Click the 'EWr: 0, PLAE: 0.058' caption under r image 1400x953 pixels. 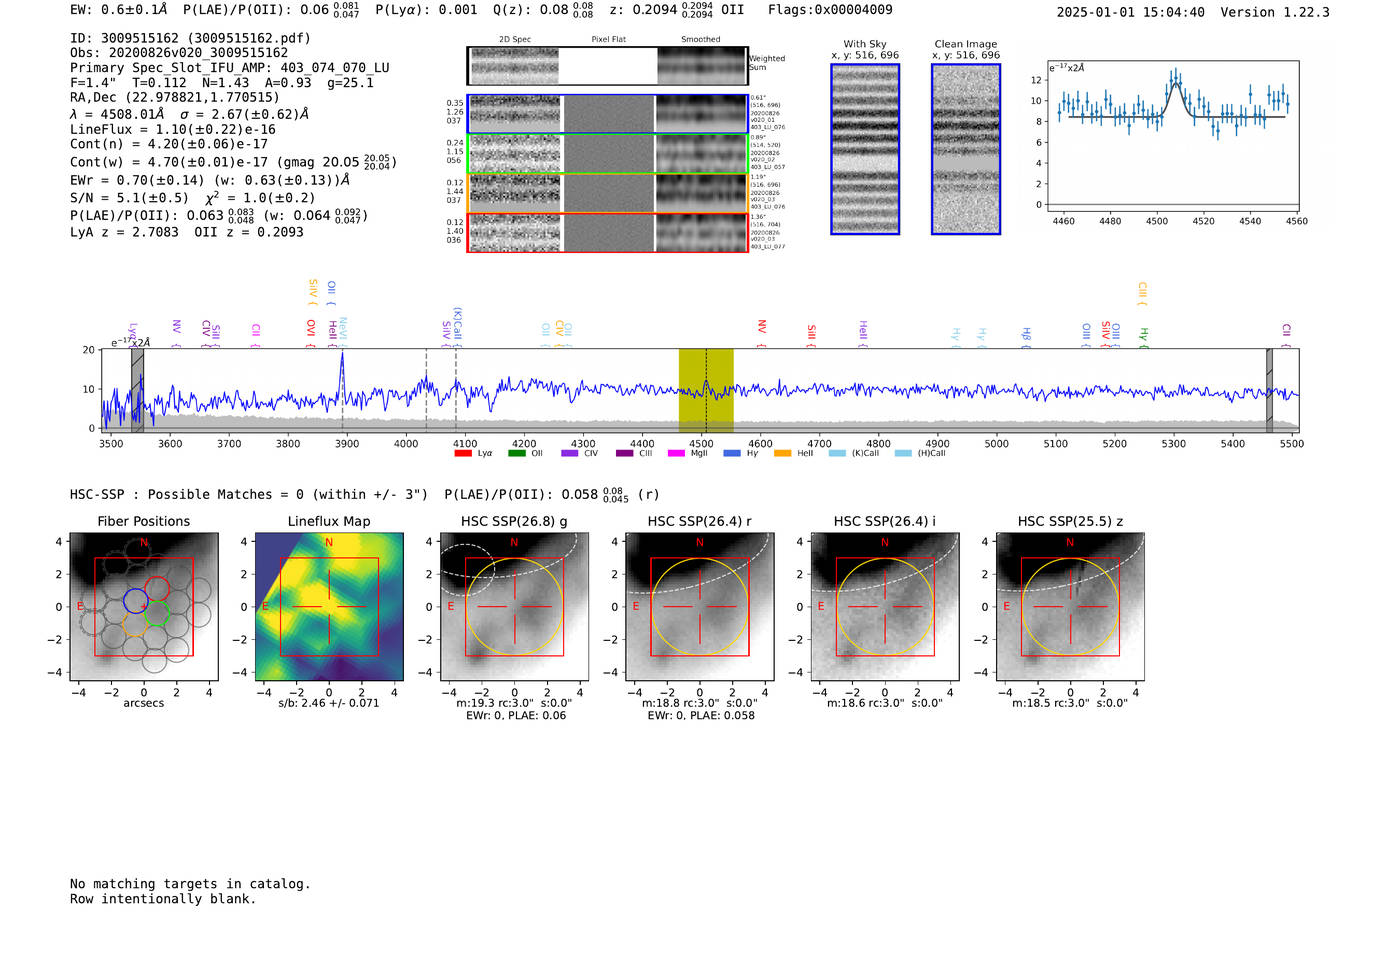coord(701,715)
